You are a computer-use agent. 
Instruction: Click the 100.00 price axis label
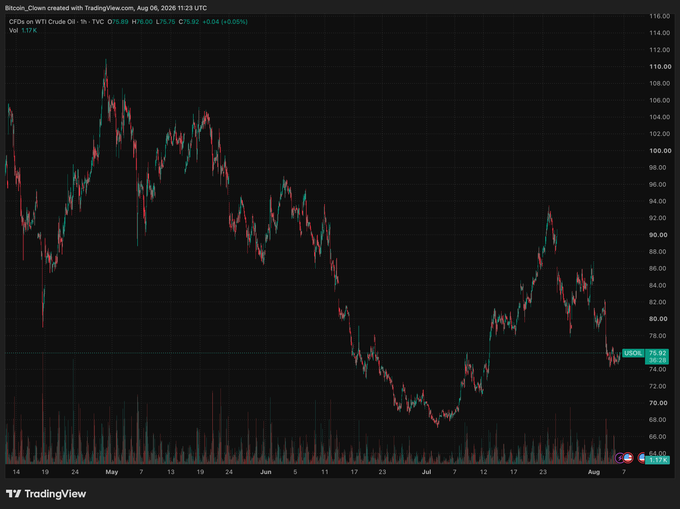[660, 150]
